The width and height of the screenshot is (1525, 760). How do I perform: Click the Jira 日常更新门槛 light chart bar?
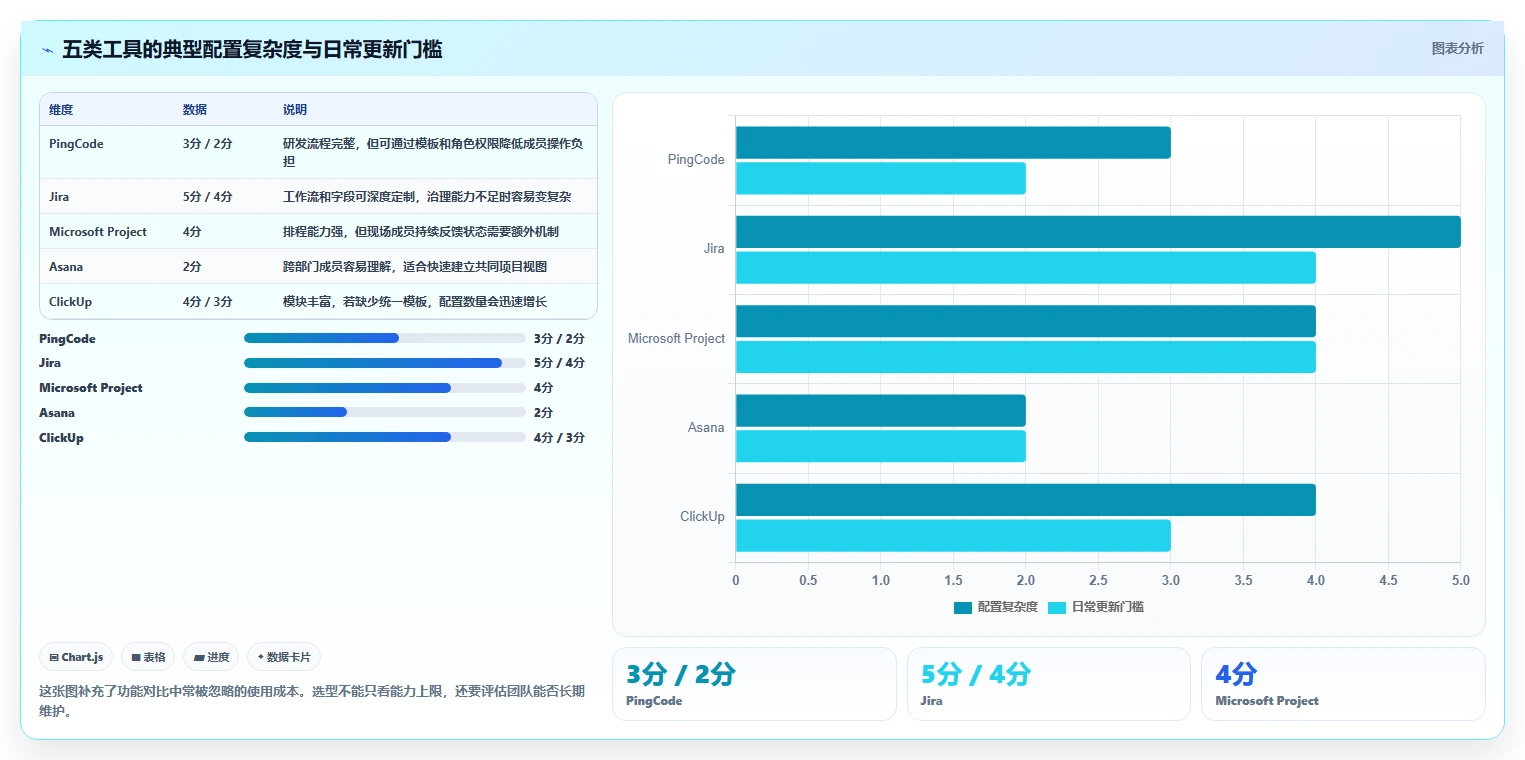1026,268
